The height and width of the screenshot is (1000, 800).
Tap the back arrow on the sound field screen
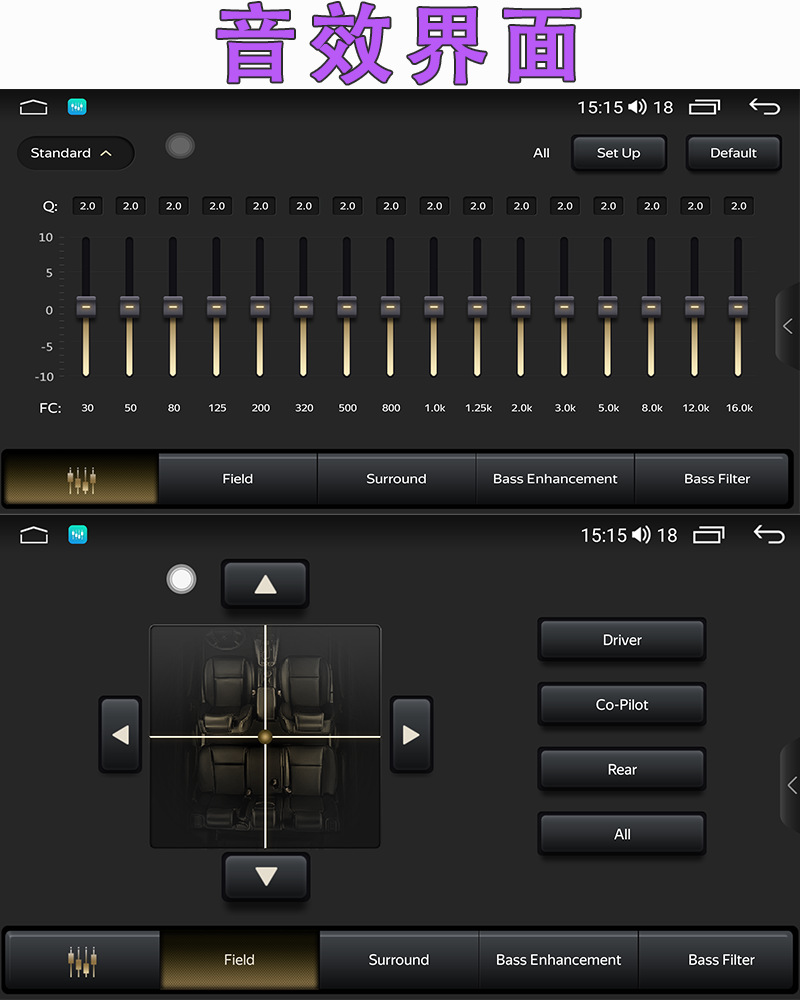768,535
